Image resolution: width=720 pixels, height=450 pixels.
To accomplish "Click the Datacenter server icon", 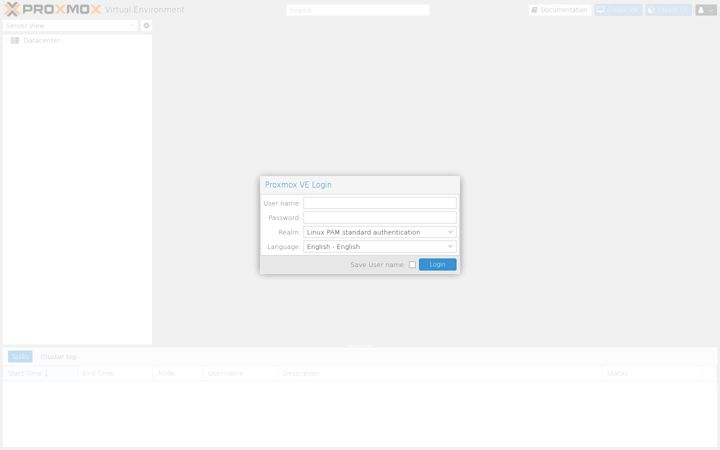I will [x=15, y=40].
